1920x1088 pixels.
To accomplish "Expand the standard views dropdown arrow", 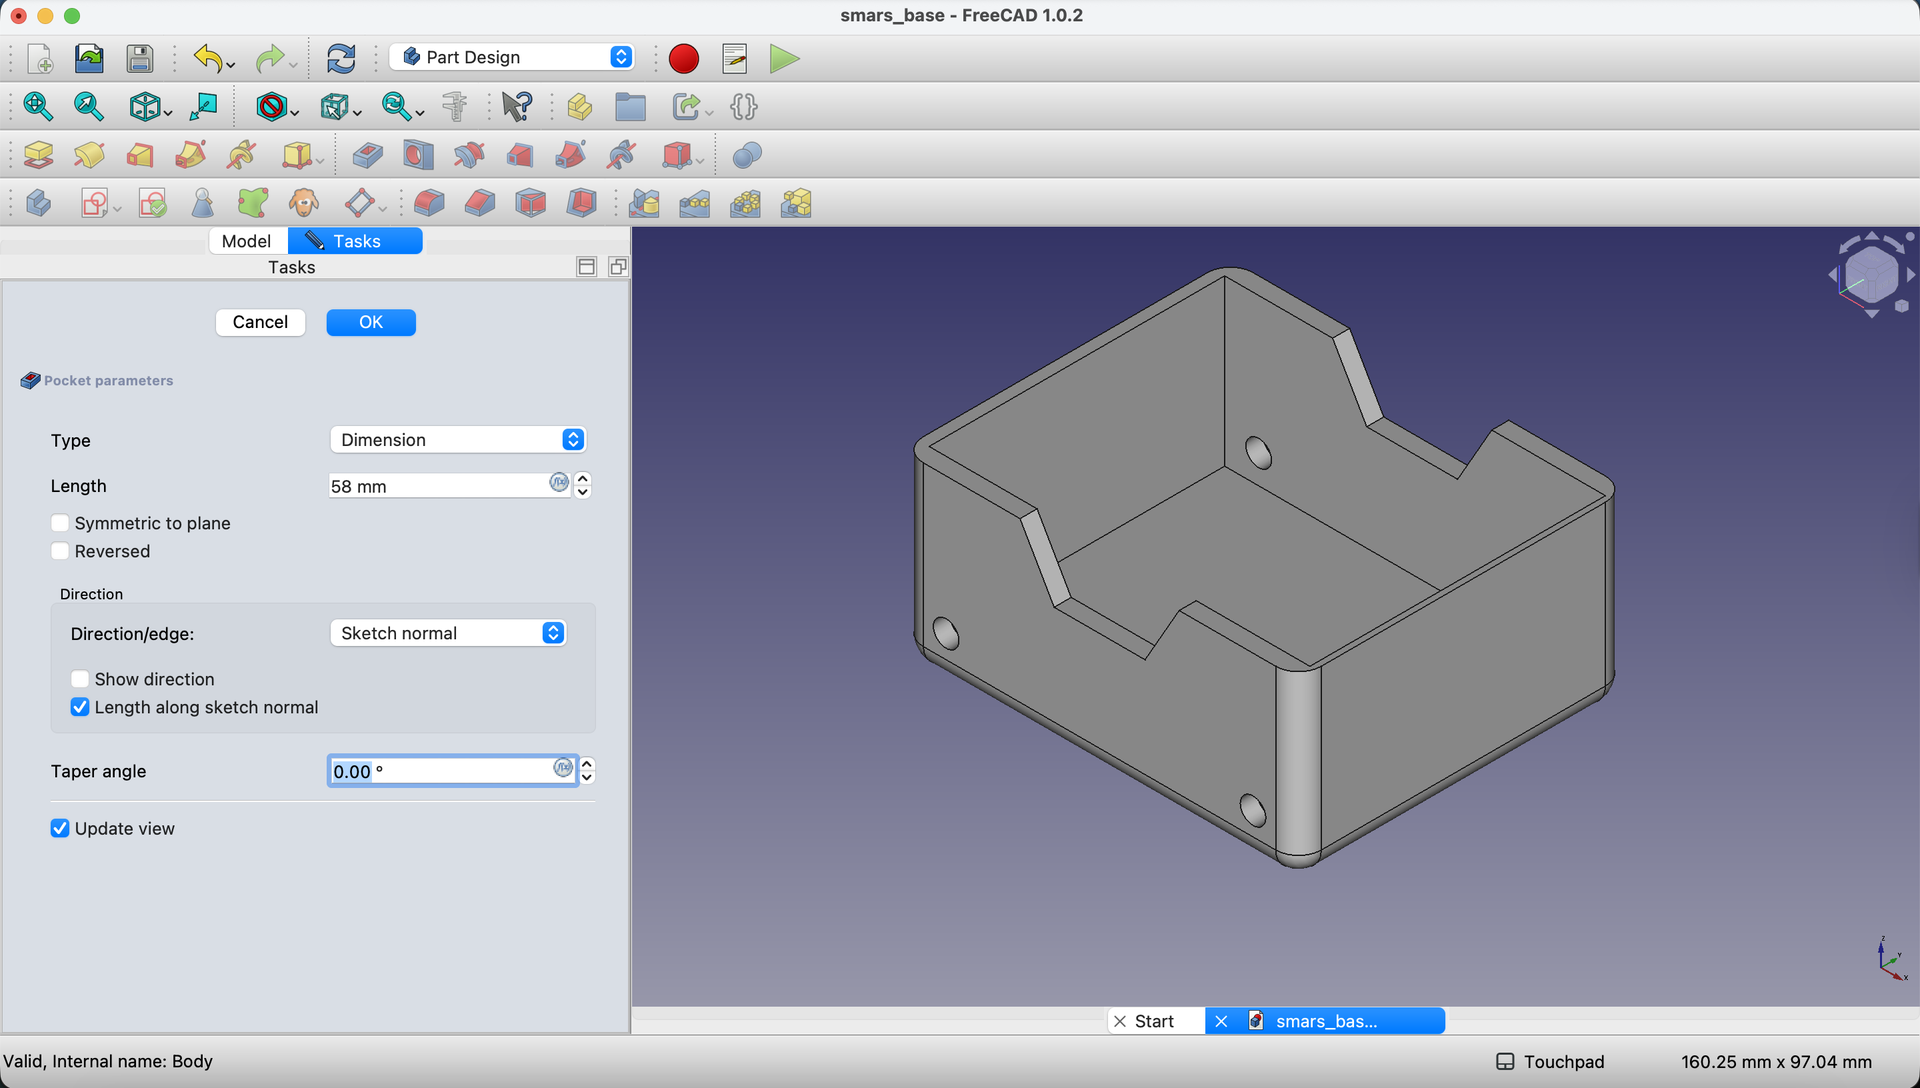I will (x=168, y=113).
